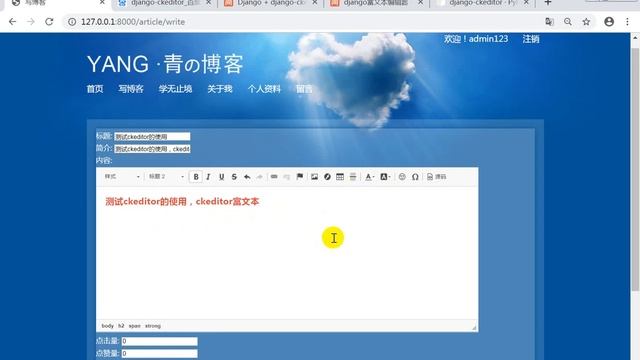
Task: Open the 学无止境 navigation link
Action: tap(175, 89)
